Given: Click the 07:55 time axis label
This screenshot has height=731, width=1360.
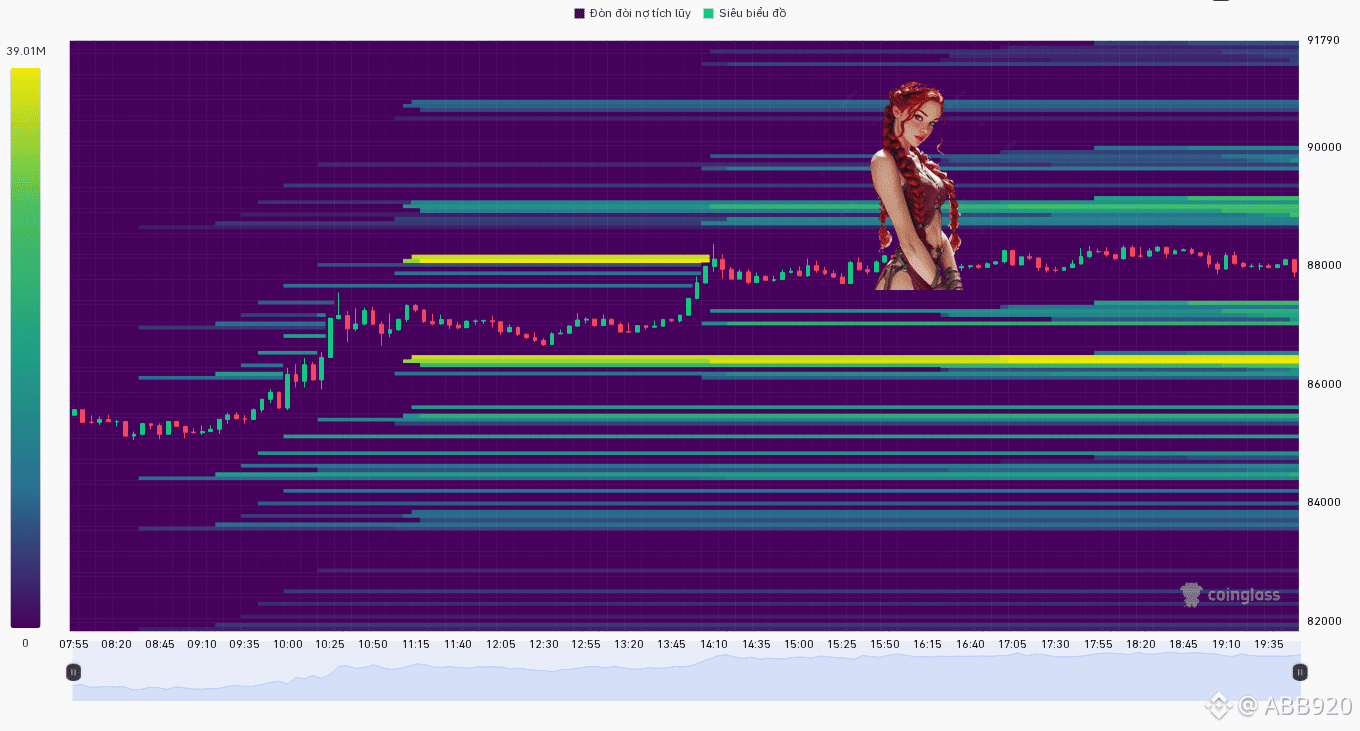Looking at the screenshot, I should [74, 645].
